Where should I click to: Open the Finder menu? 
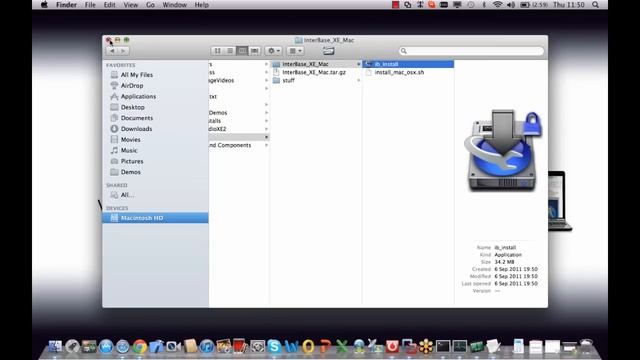click(x=67, y=5)
